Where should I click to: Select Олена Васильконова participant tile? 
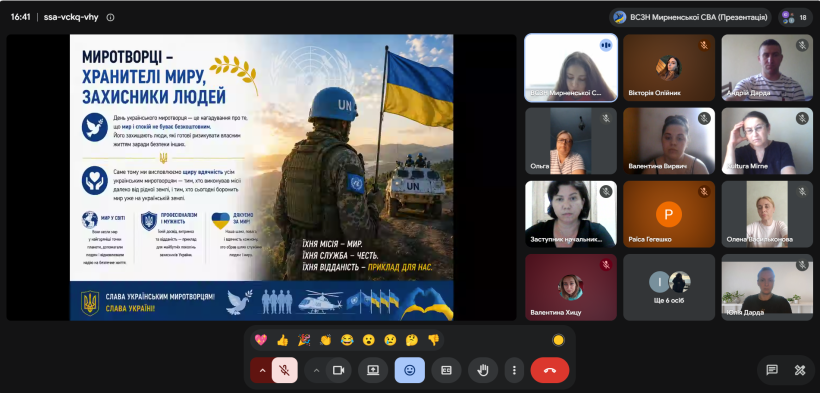767,214
